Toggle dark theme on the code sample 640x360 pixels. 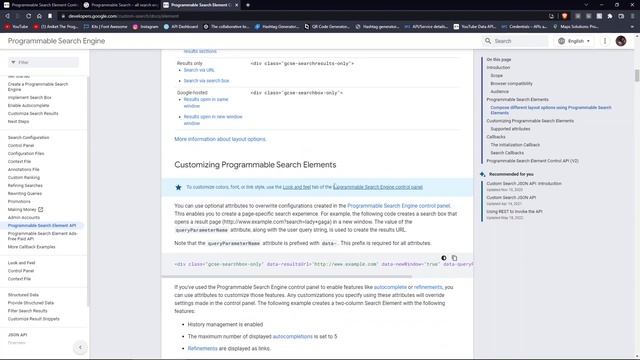coord(444,258)
